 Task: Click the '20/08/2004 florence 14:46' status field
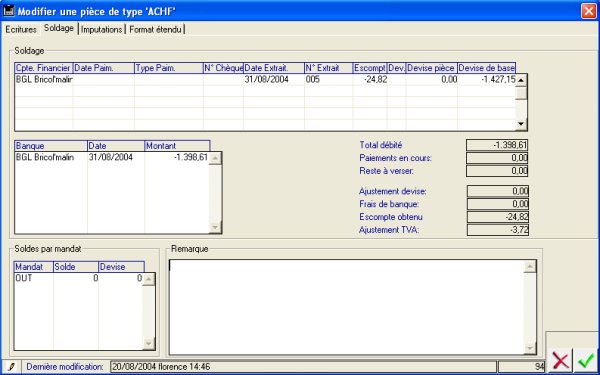(x=303, y=367)
